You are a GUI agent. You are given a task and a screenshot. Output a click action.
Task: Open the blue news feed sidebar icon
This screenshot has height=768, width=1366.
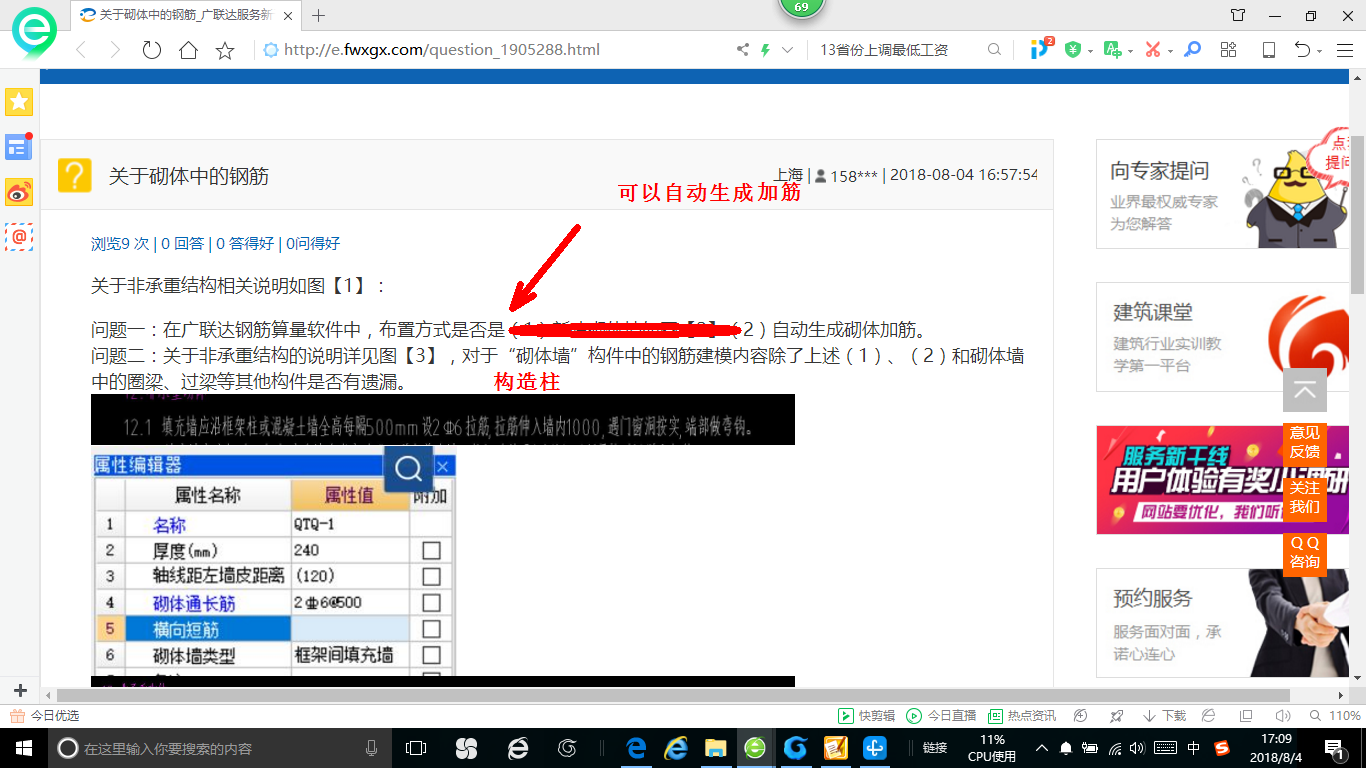pos(19,147)
